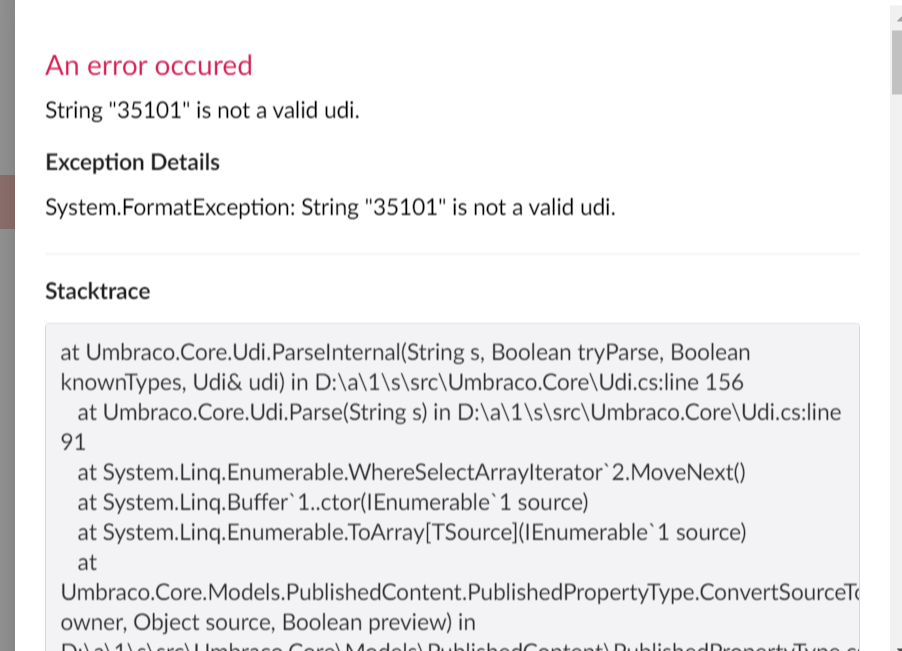
Task: Click the divider line below exception details
Action: click(452, 253)
